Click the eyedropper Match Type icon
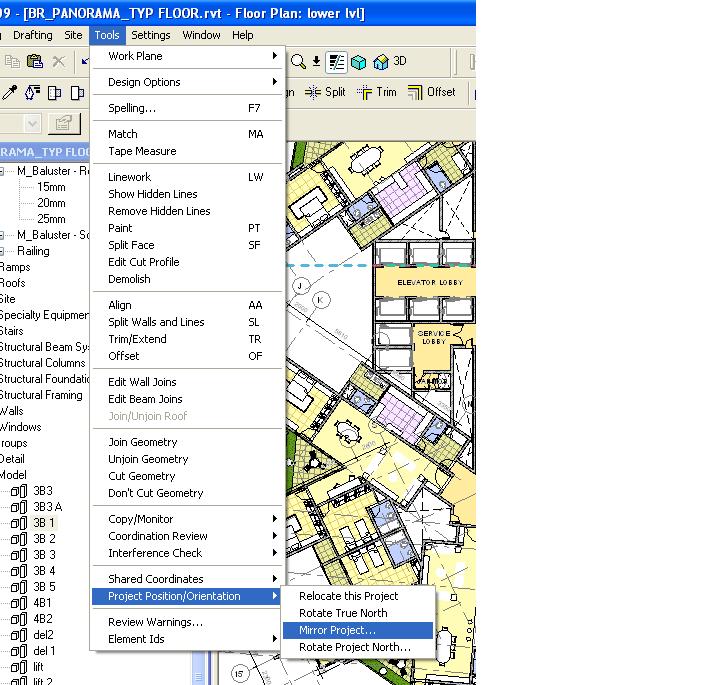The height and width of the screenshot is (685, 720). tap(10, 93)
